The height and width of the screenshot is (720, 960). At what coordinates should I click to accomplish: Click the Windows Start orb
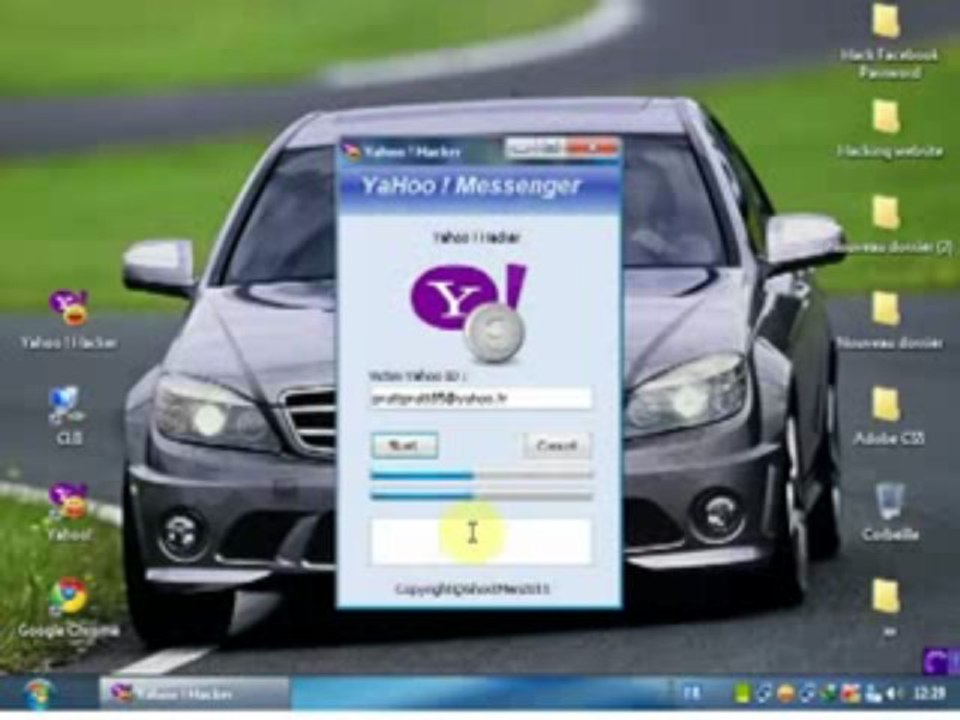click(x=39, y=693)
